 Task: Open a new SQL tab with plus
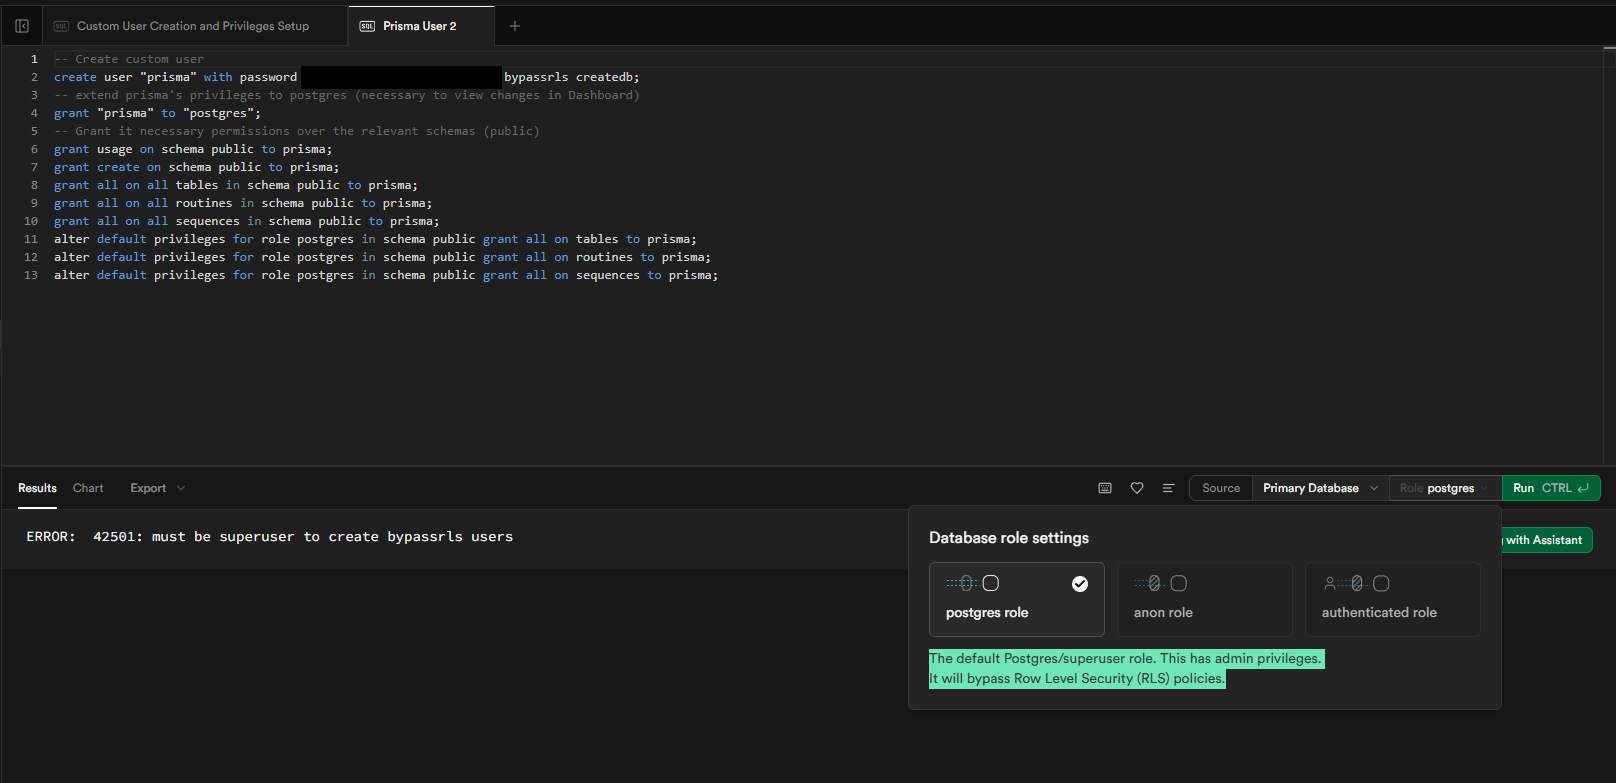pyautogui.click(x=515, y=26)
